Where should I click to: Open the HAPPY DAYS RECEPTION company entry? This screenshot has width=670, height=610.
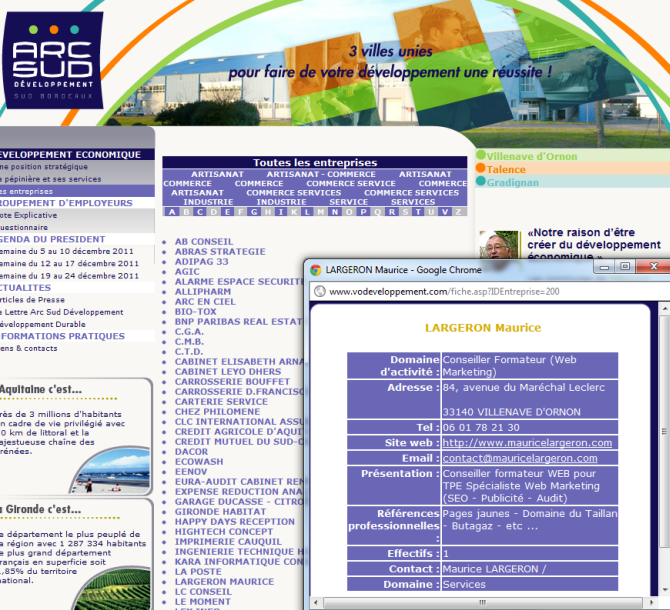coord(235,522)
